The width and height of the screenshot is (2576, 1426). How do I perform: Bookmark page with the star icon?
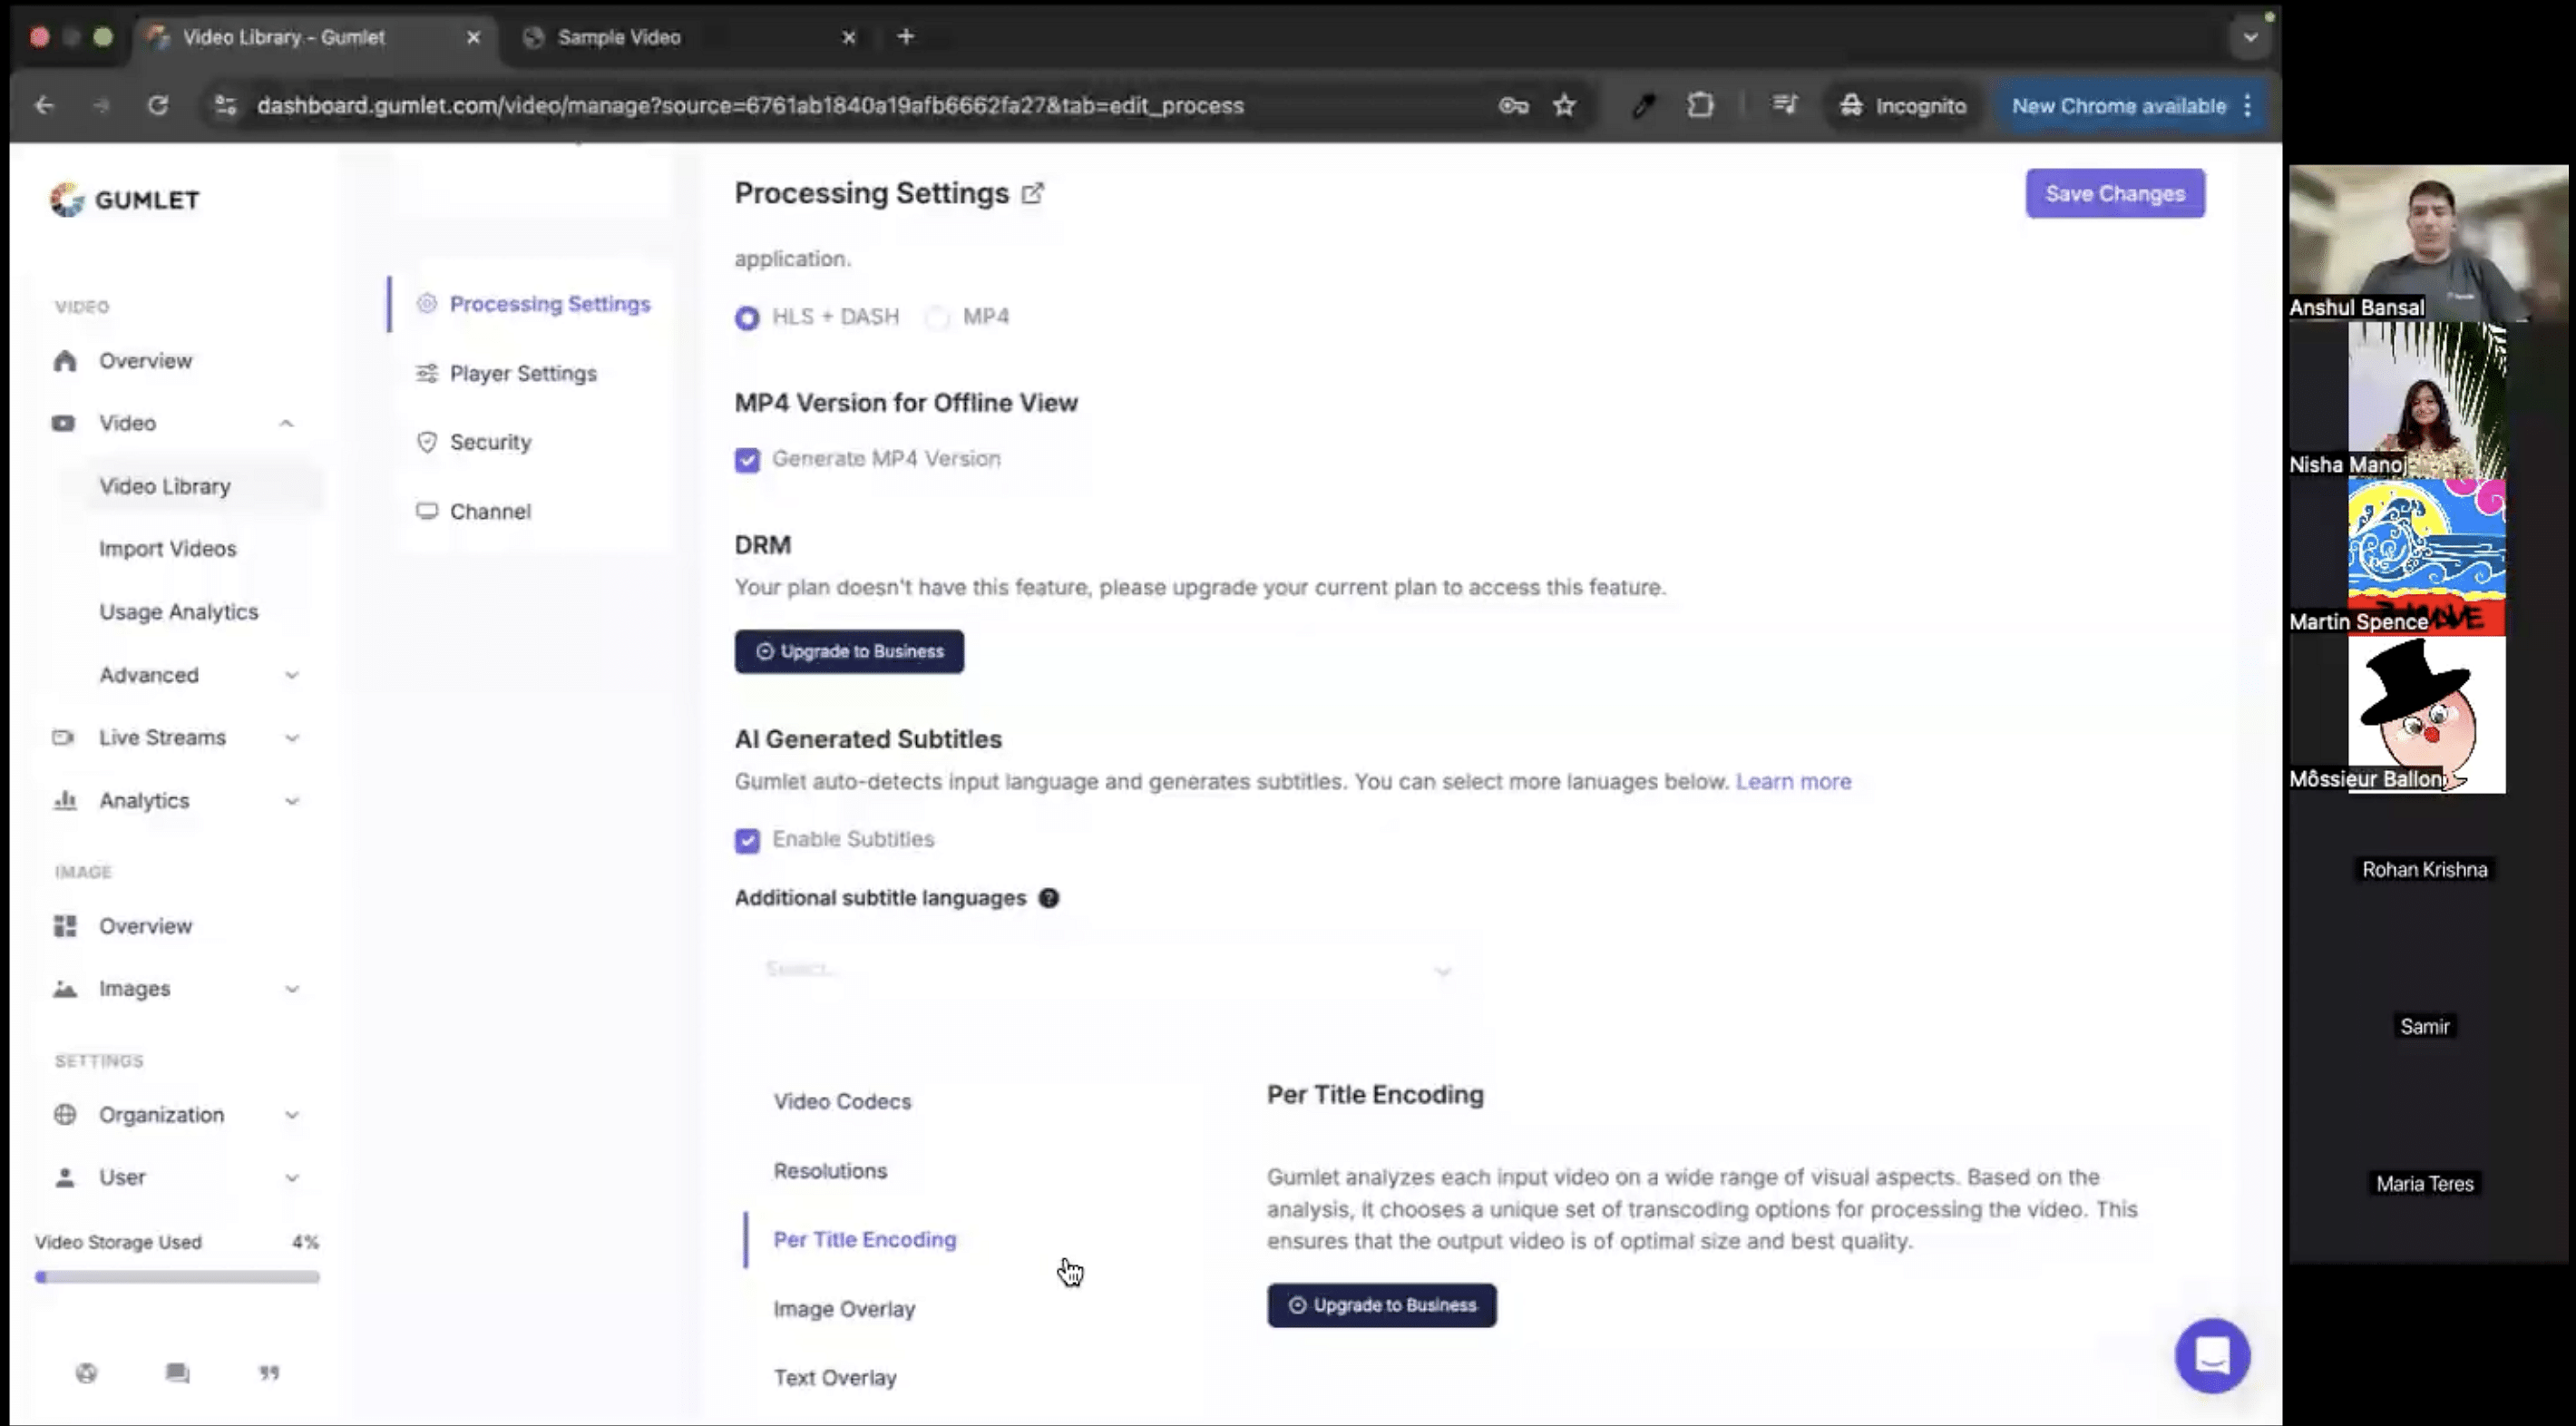[x=1564, y=105]
